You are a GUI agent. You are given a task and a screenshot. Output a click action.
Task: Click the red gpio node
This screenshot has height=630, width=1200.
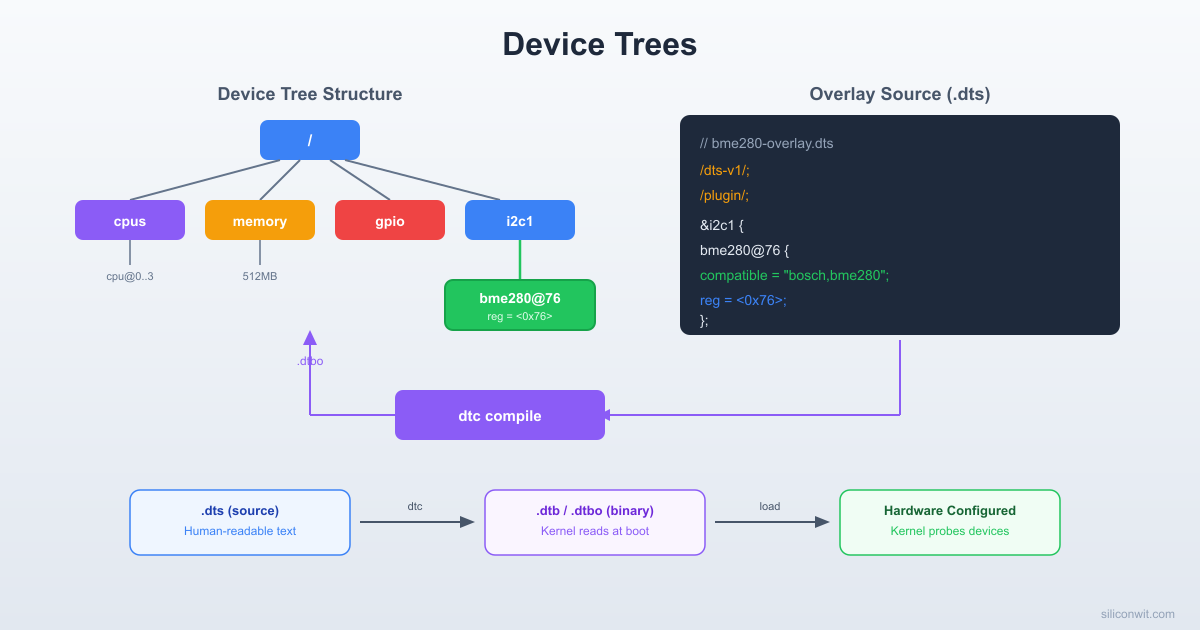(390, 220)
